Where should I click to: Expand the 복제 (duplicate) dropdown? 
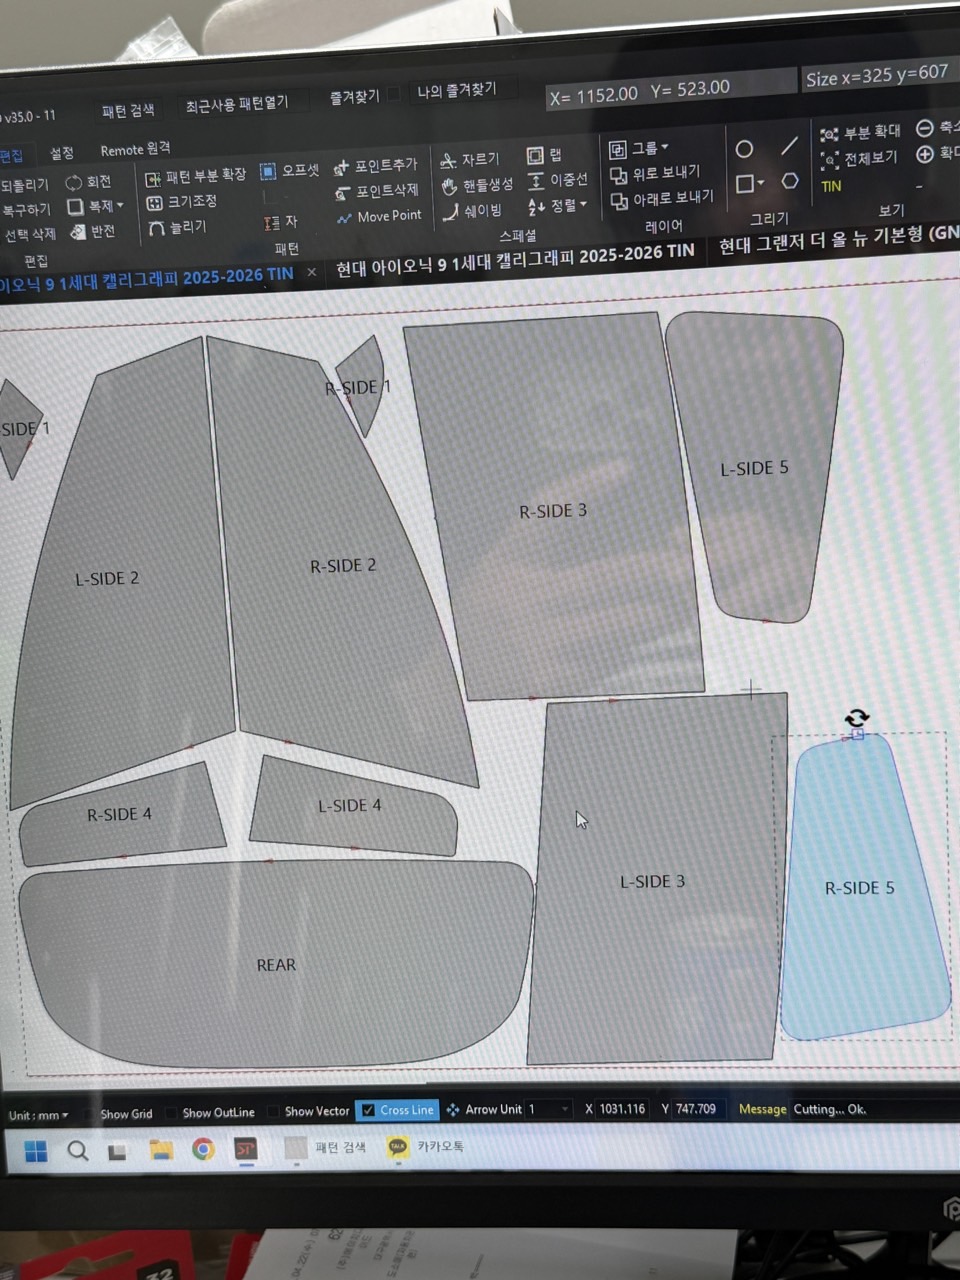(120, 206)
